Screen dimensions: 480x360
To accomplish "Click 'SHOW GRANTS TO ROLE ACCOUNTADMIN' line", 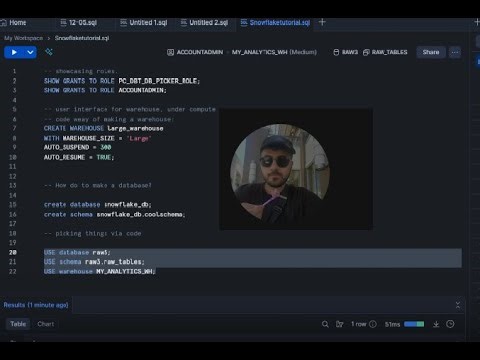I will click(x=105, y=90).
